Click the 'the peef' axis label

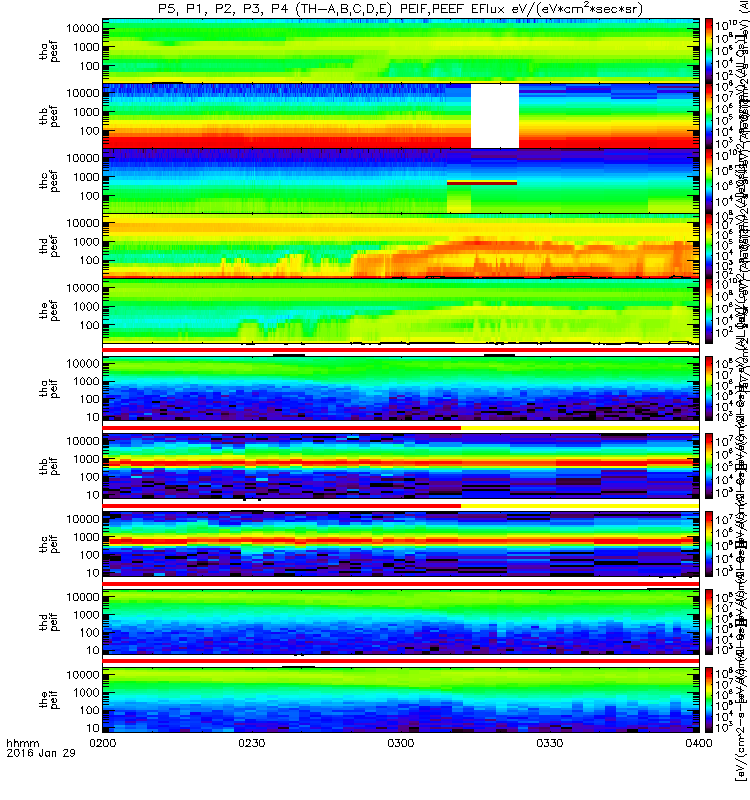tap(49, 311)
